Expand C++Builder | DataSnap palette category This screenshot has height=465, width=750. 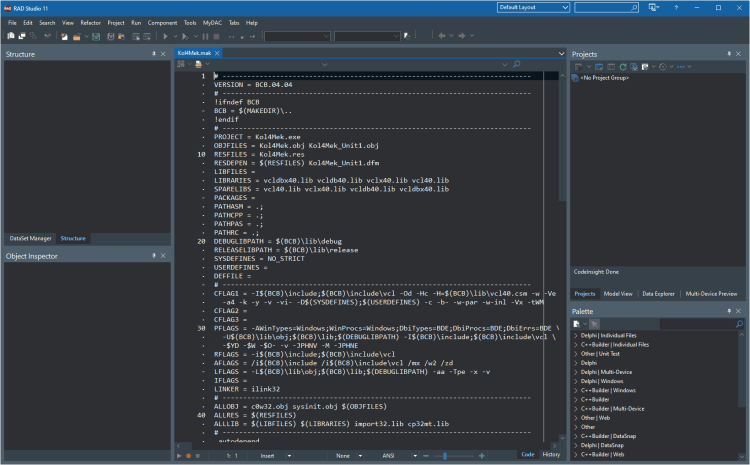(x=576, y=436)
